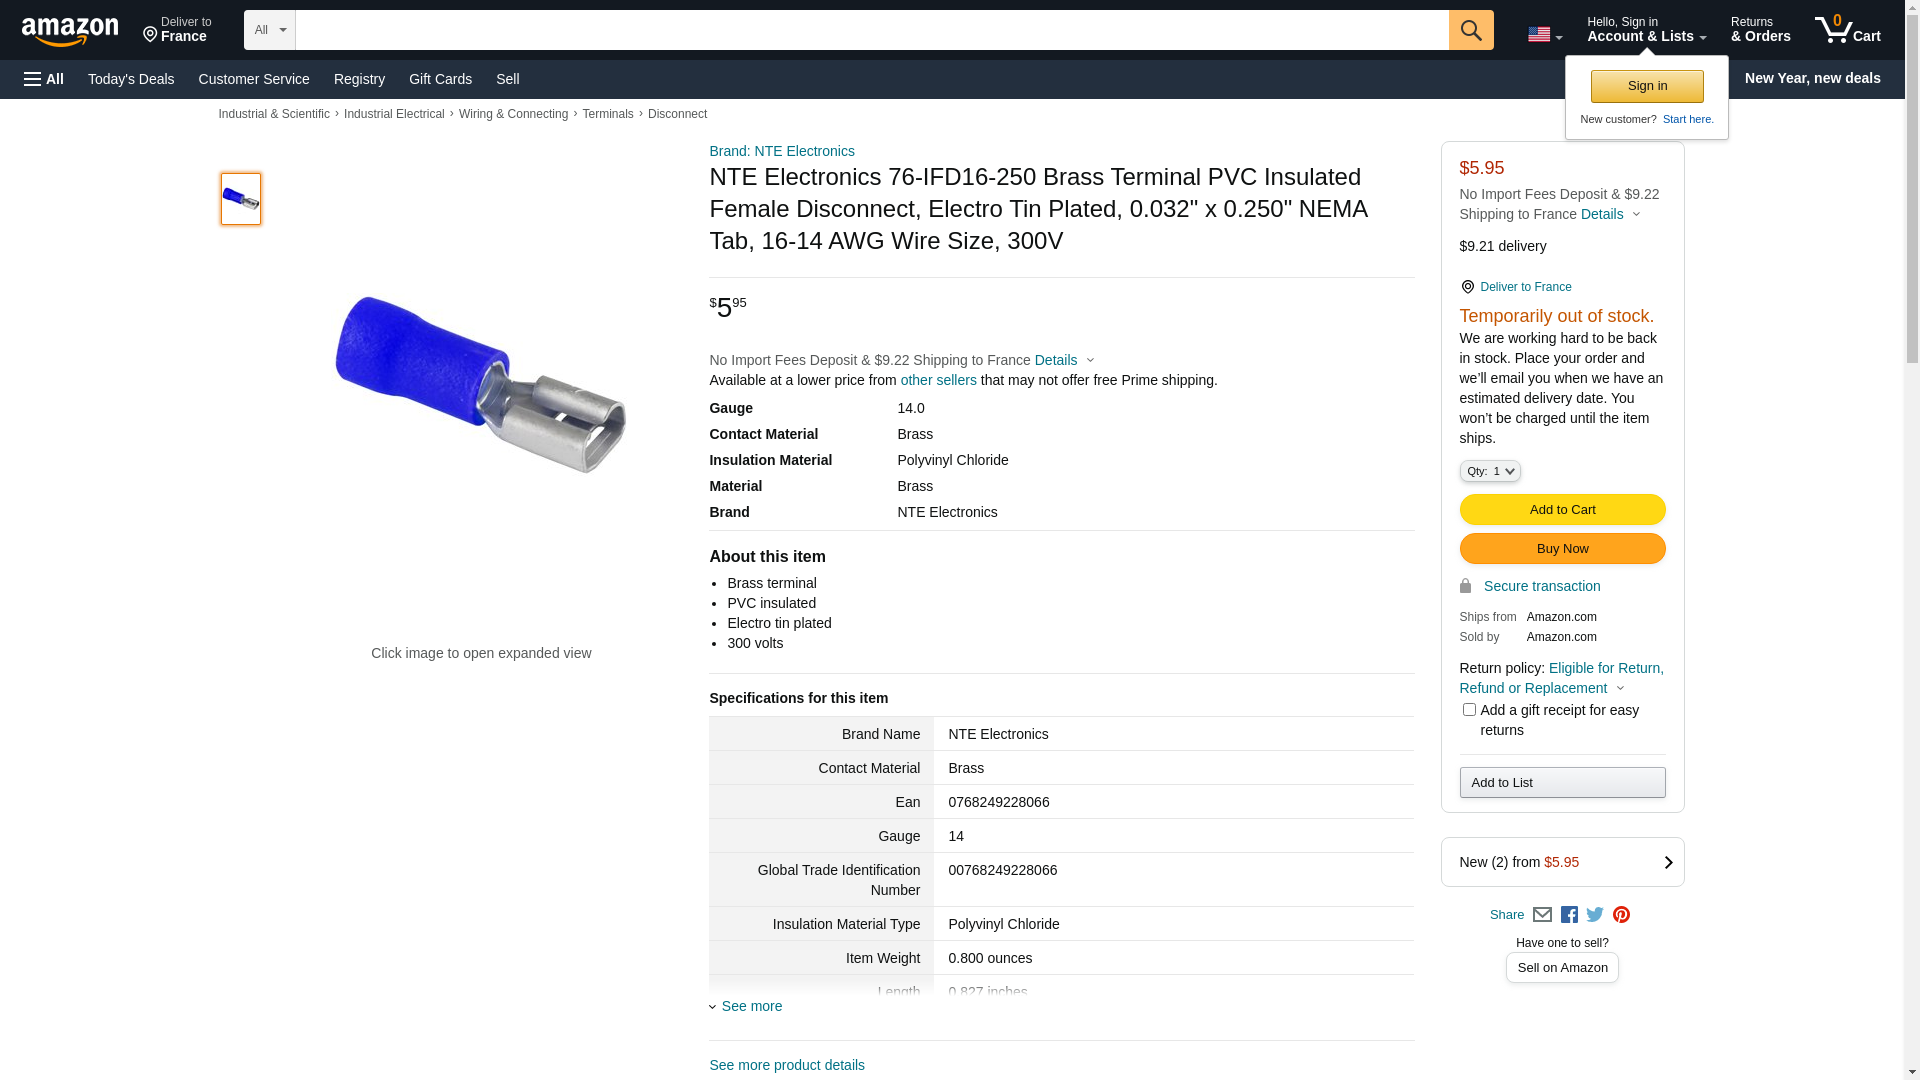This screenshot has width=1920, height=1080.
Task: Click the Buy Now button
Action: tap(1562, 549)
